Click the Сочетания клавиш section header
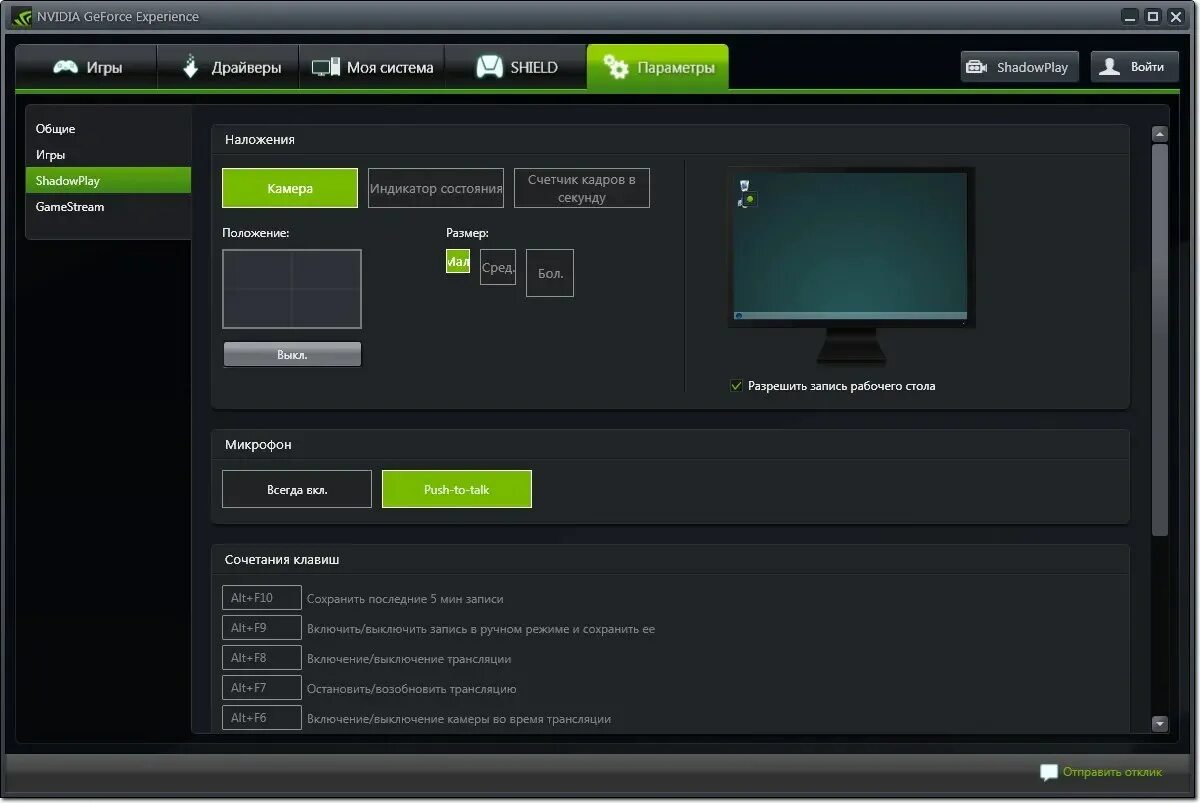Screen dimensions: 1200x803 coord(282,560)
